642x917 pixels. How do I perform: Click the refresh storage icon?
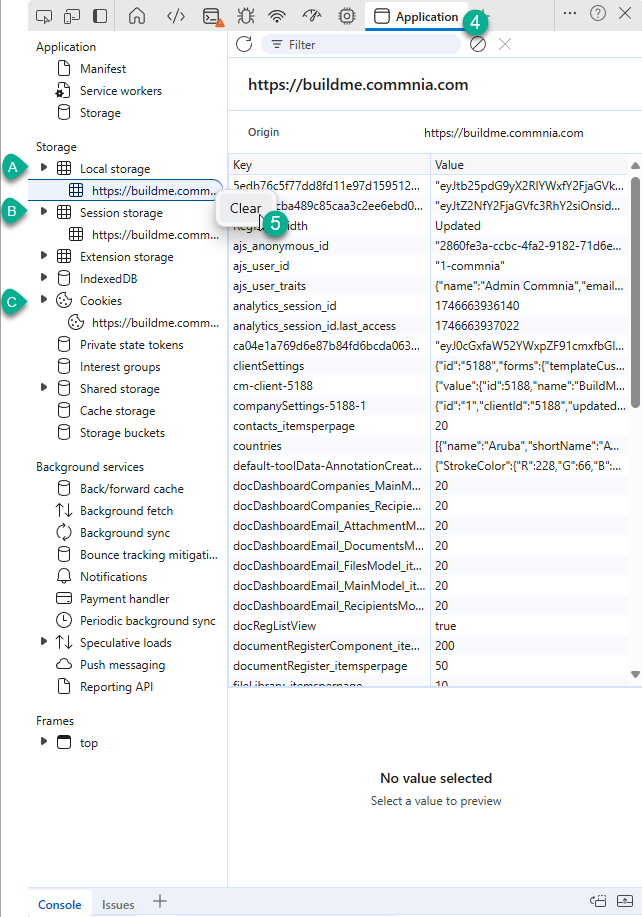point(243,44)
